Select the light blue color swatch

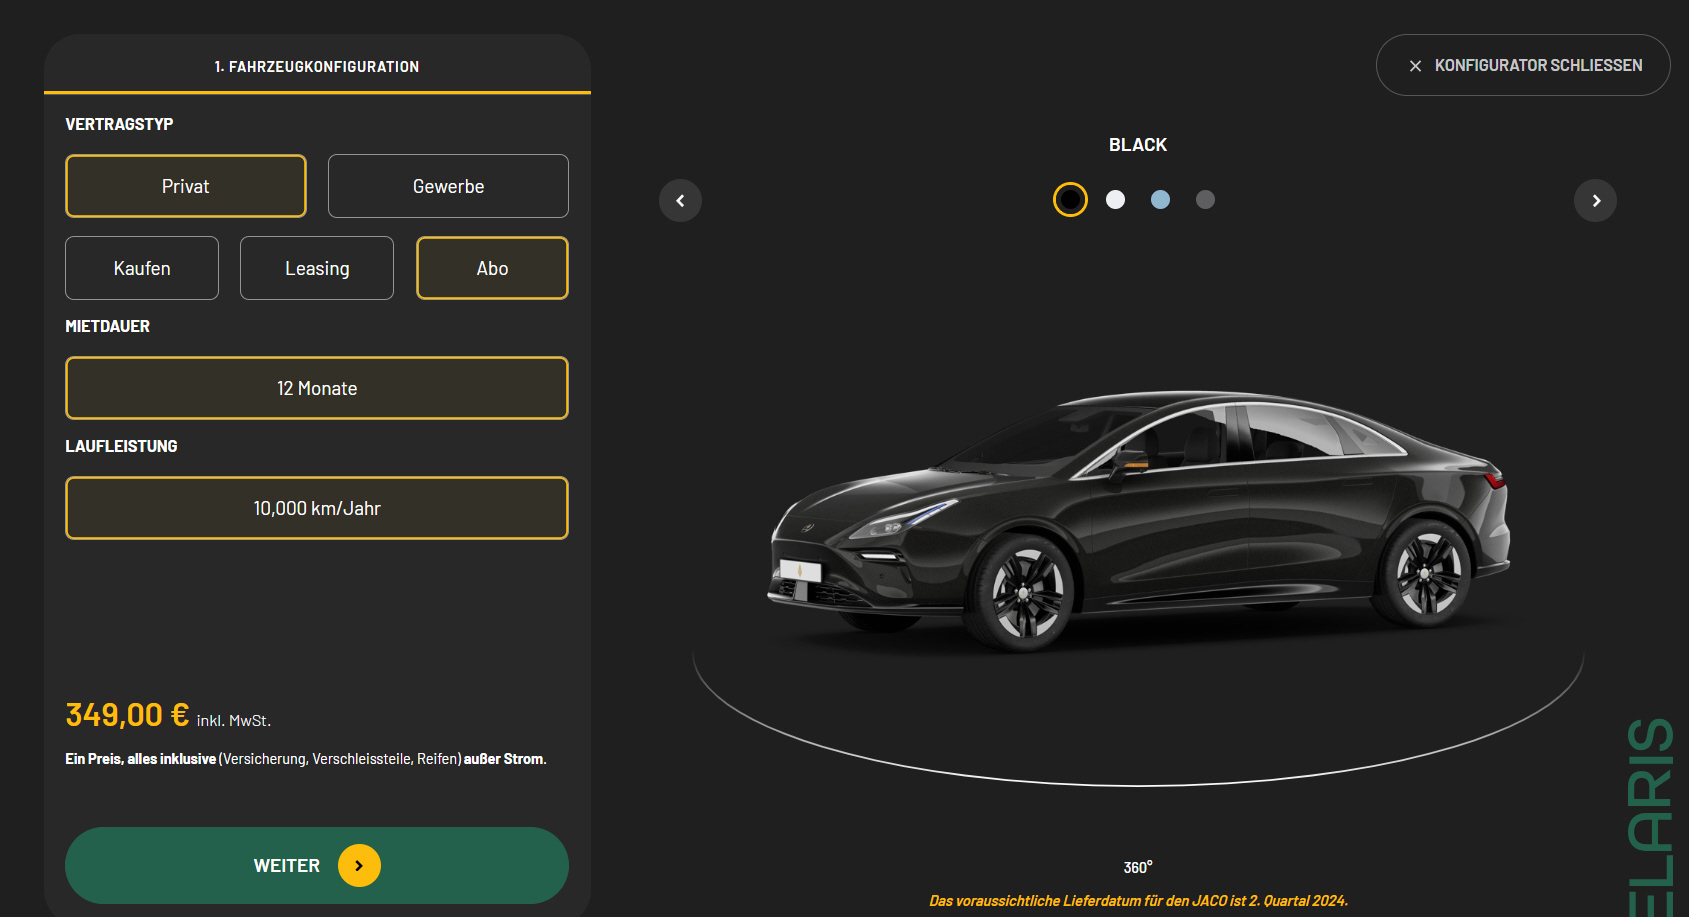pos(1160,200)
